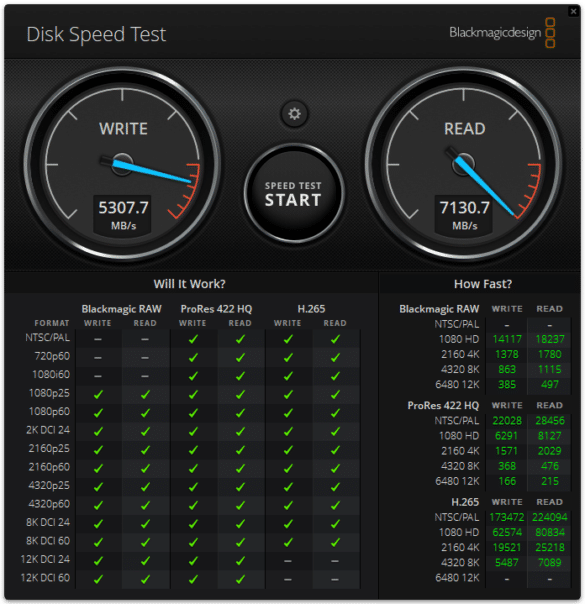
Task: Click Blackmagic RAW 2160 4K write value 1378
Action: tap(507, 354)
